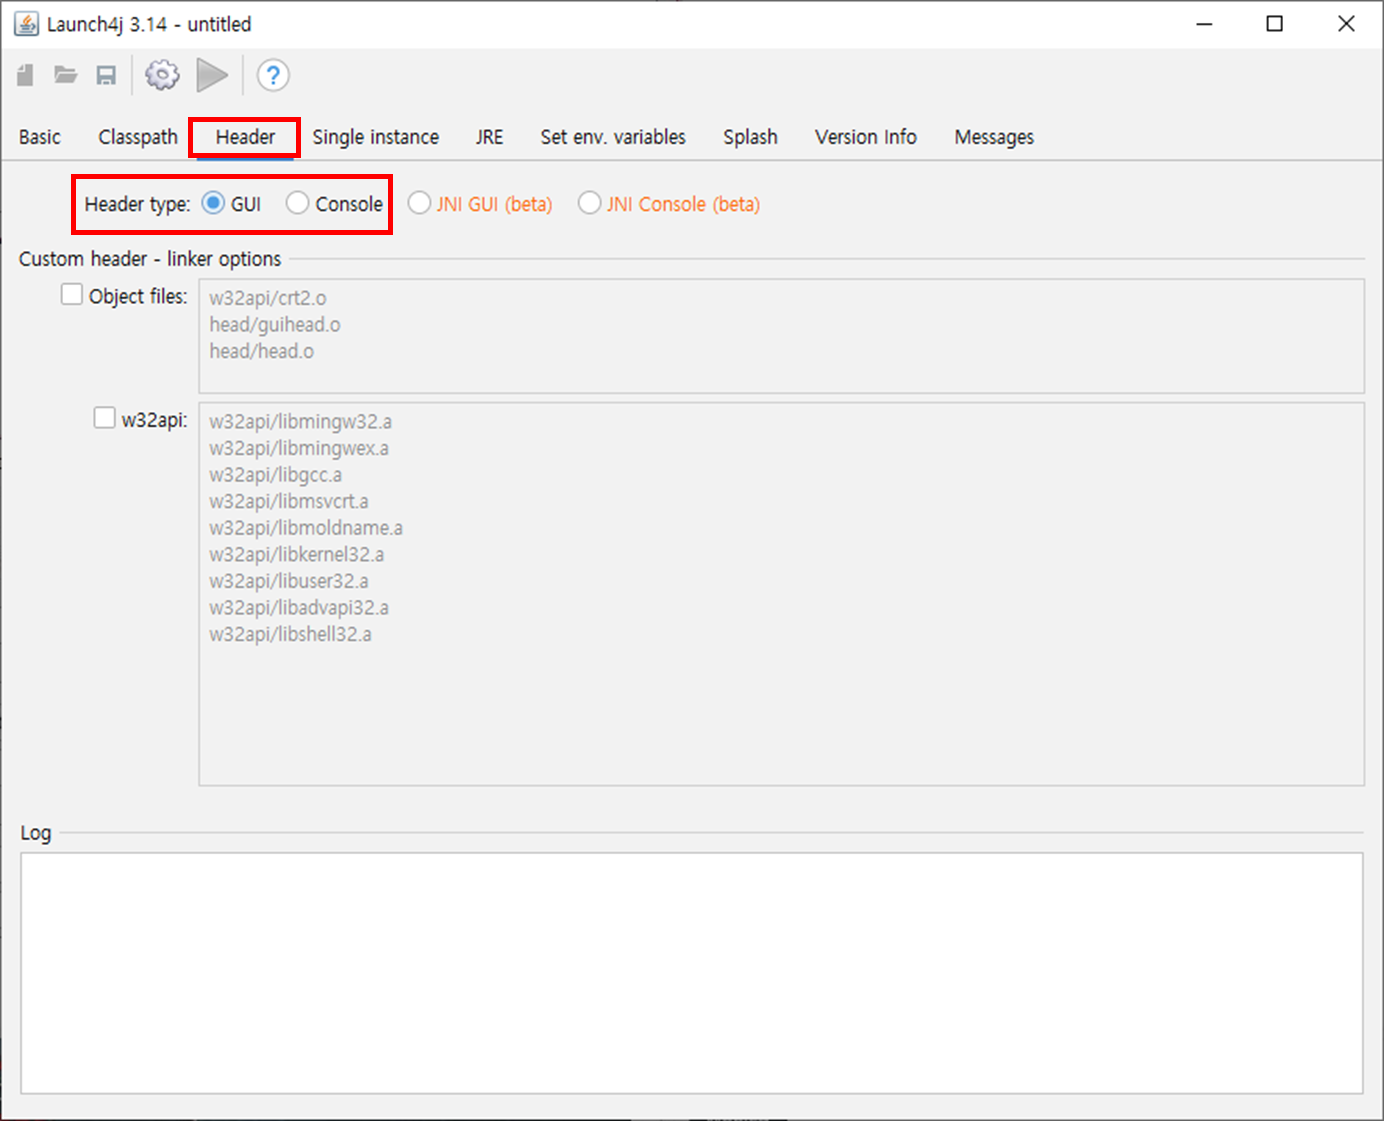Click the head/guihead.o entry
1384x1121 pixels.
click(x=275, y=325)
